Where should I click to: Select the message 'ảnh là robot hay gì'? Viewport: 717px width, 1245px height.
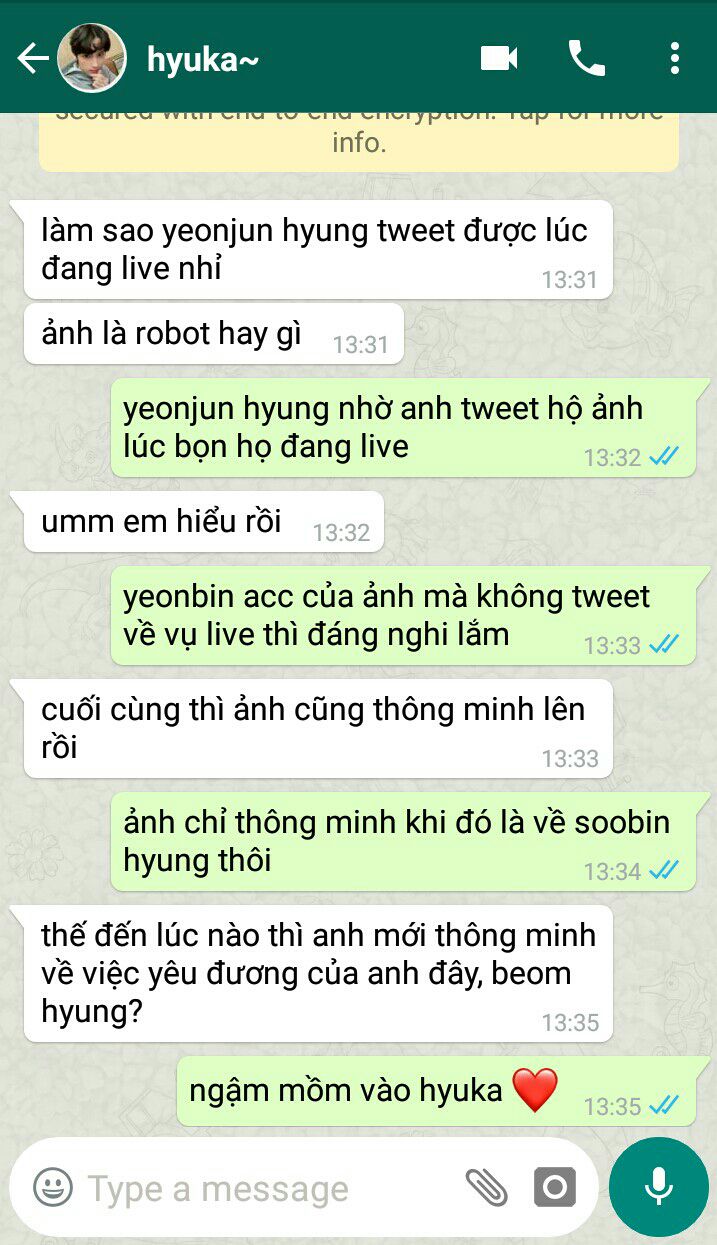pos(213,334)
